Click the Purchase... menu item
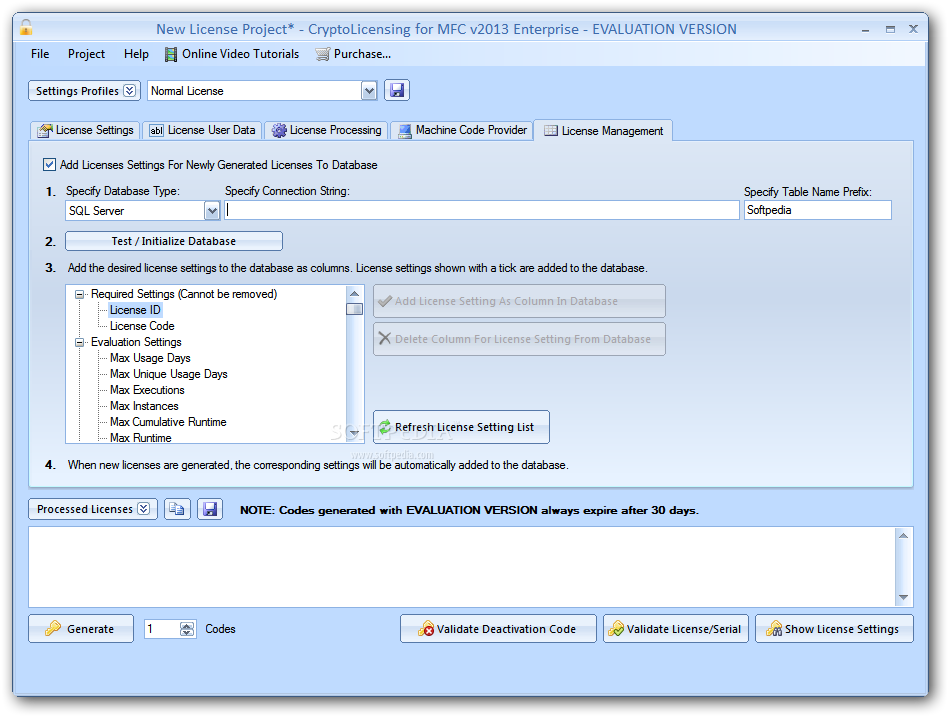 pyautogui.click(x=353, y=54)
